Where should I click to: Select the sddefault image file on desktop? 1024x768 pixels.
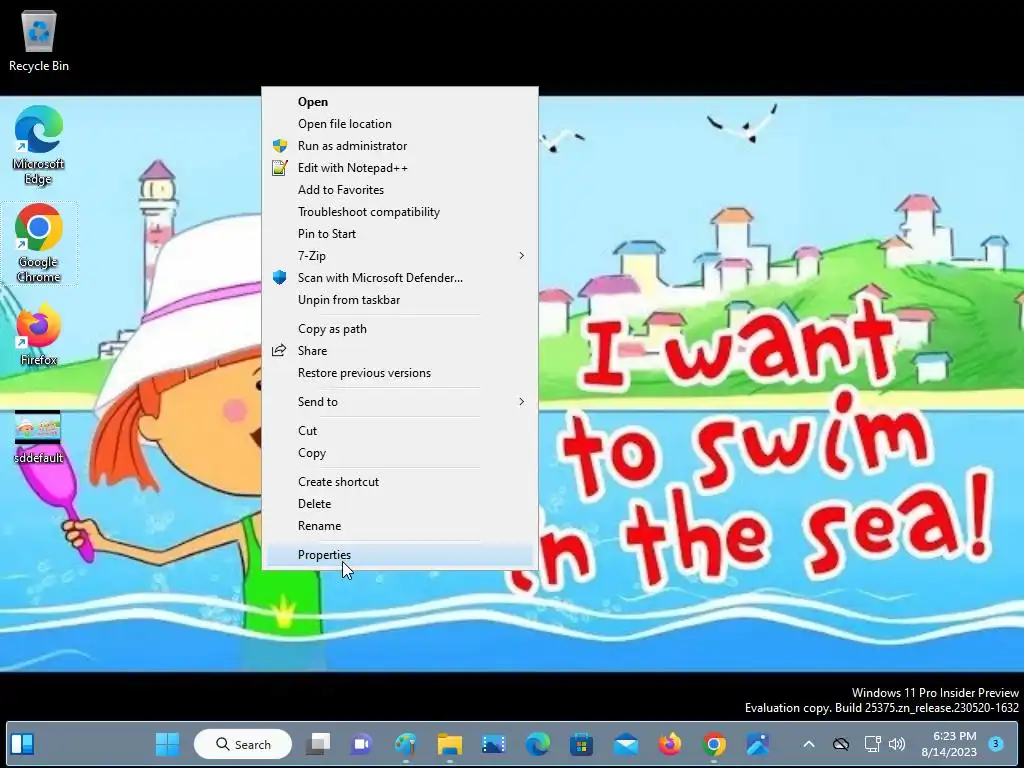39,436
